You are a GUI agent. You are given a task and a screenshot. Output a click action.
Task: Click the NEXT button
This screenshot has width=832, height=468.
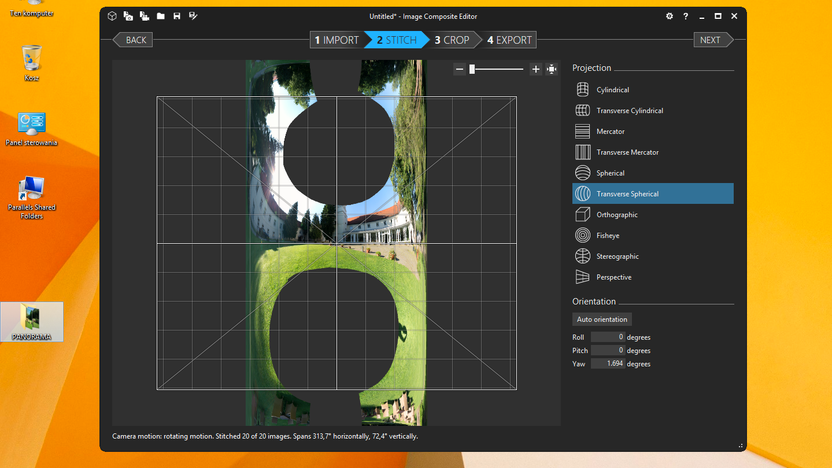(713, 40)
